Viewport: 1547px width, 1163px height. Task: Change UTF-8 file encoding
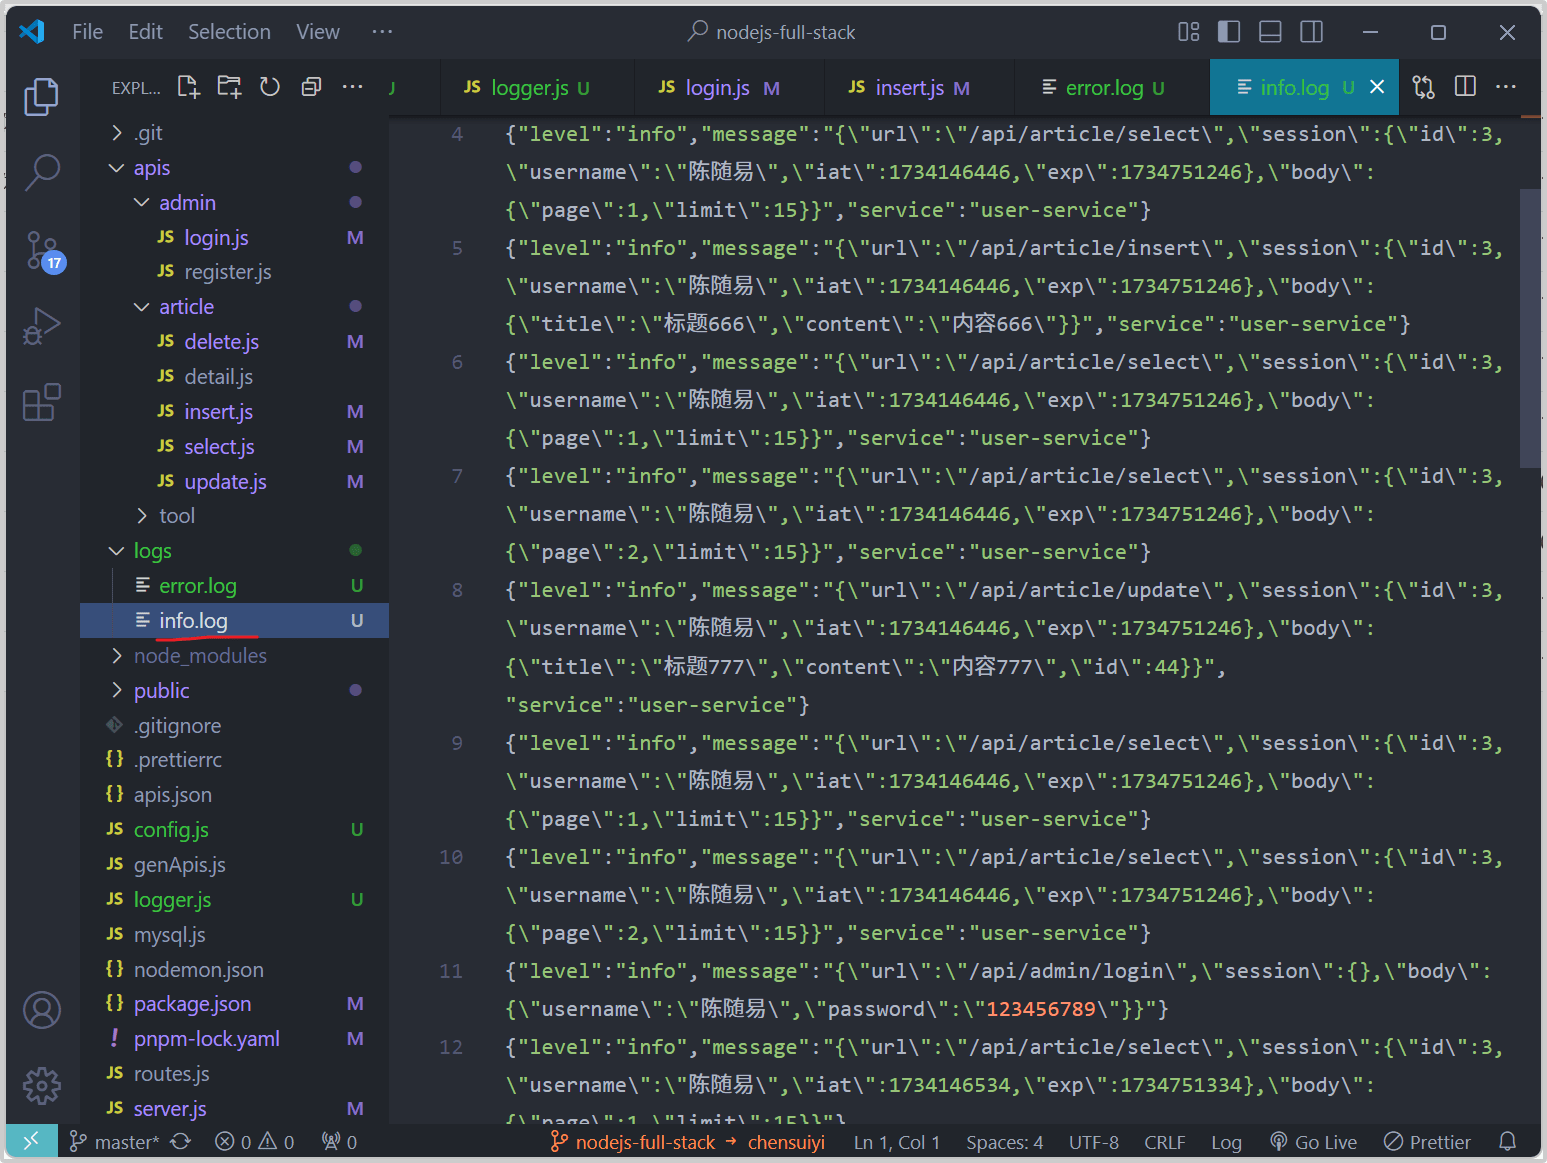pos(1093,1141)
